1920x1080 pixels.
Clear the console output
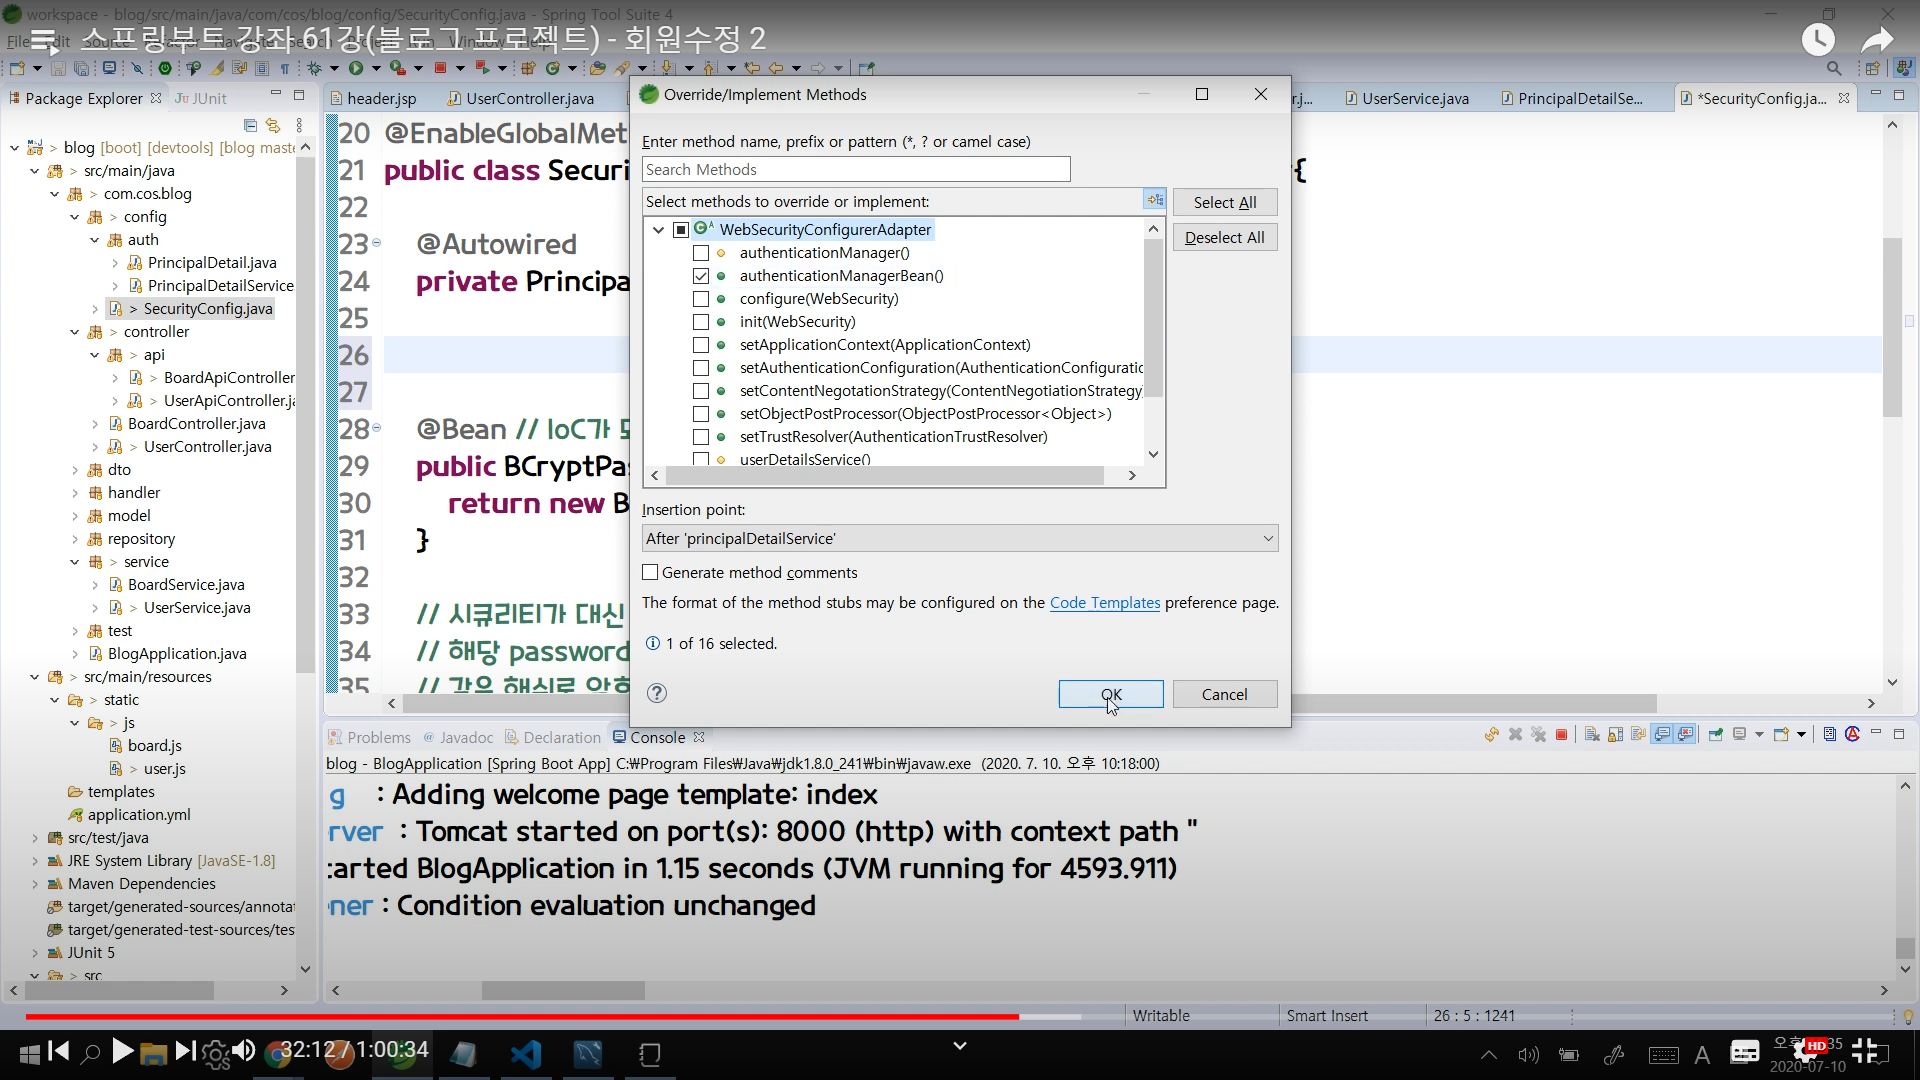[1592, 735]
